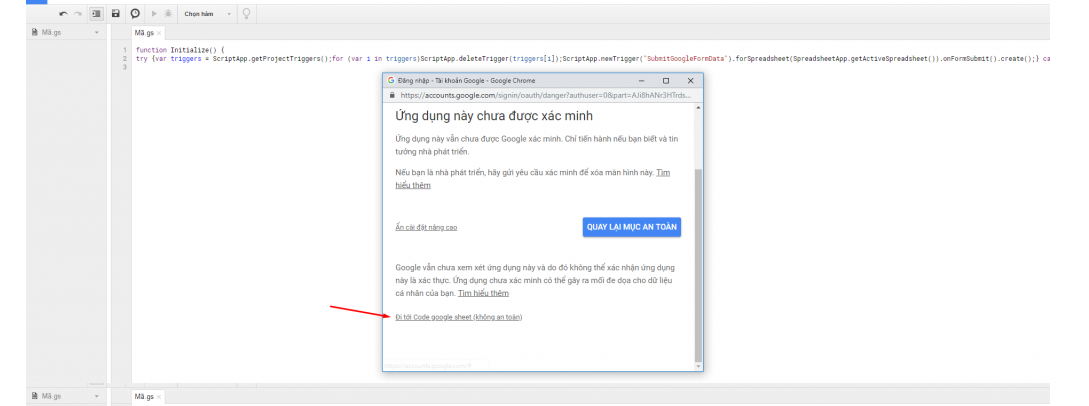Click the lightbulb icon in toolbar
The width and height of the screenshot is (1089, 406).
coord(246,14)
